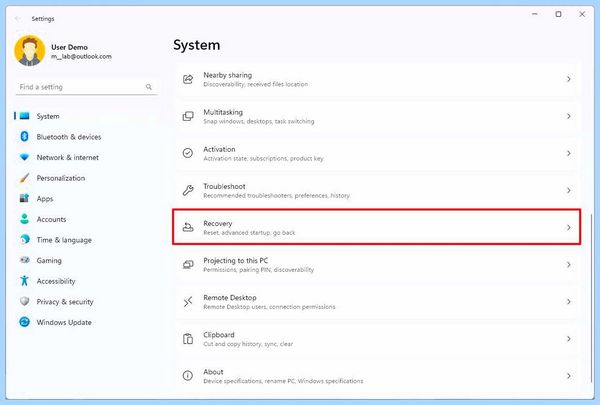Click the Personalization brush icon
Screen dimensions: 600x405
[x=24, y=178]
